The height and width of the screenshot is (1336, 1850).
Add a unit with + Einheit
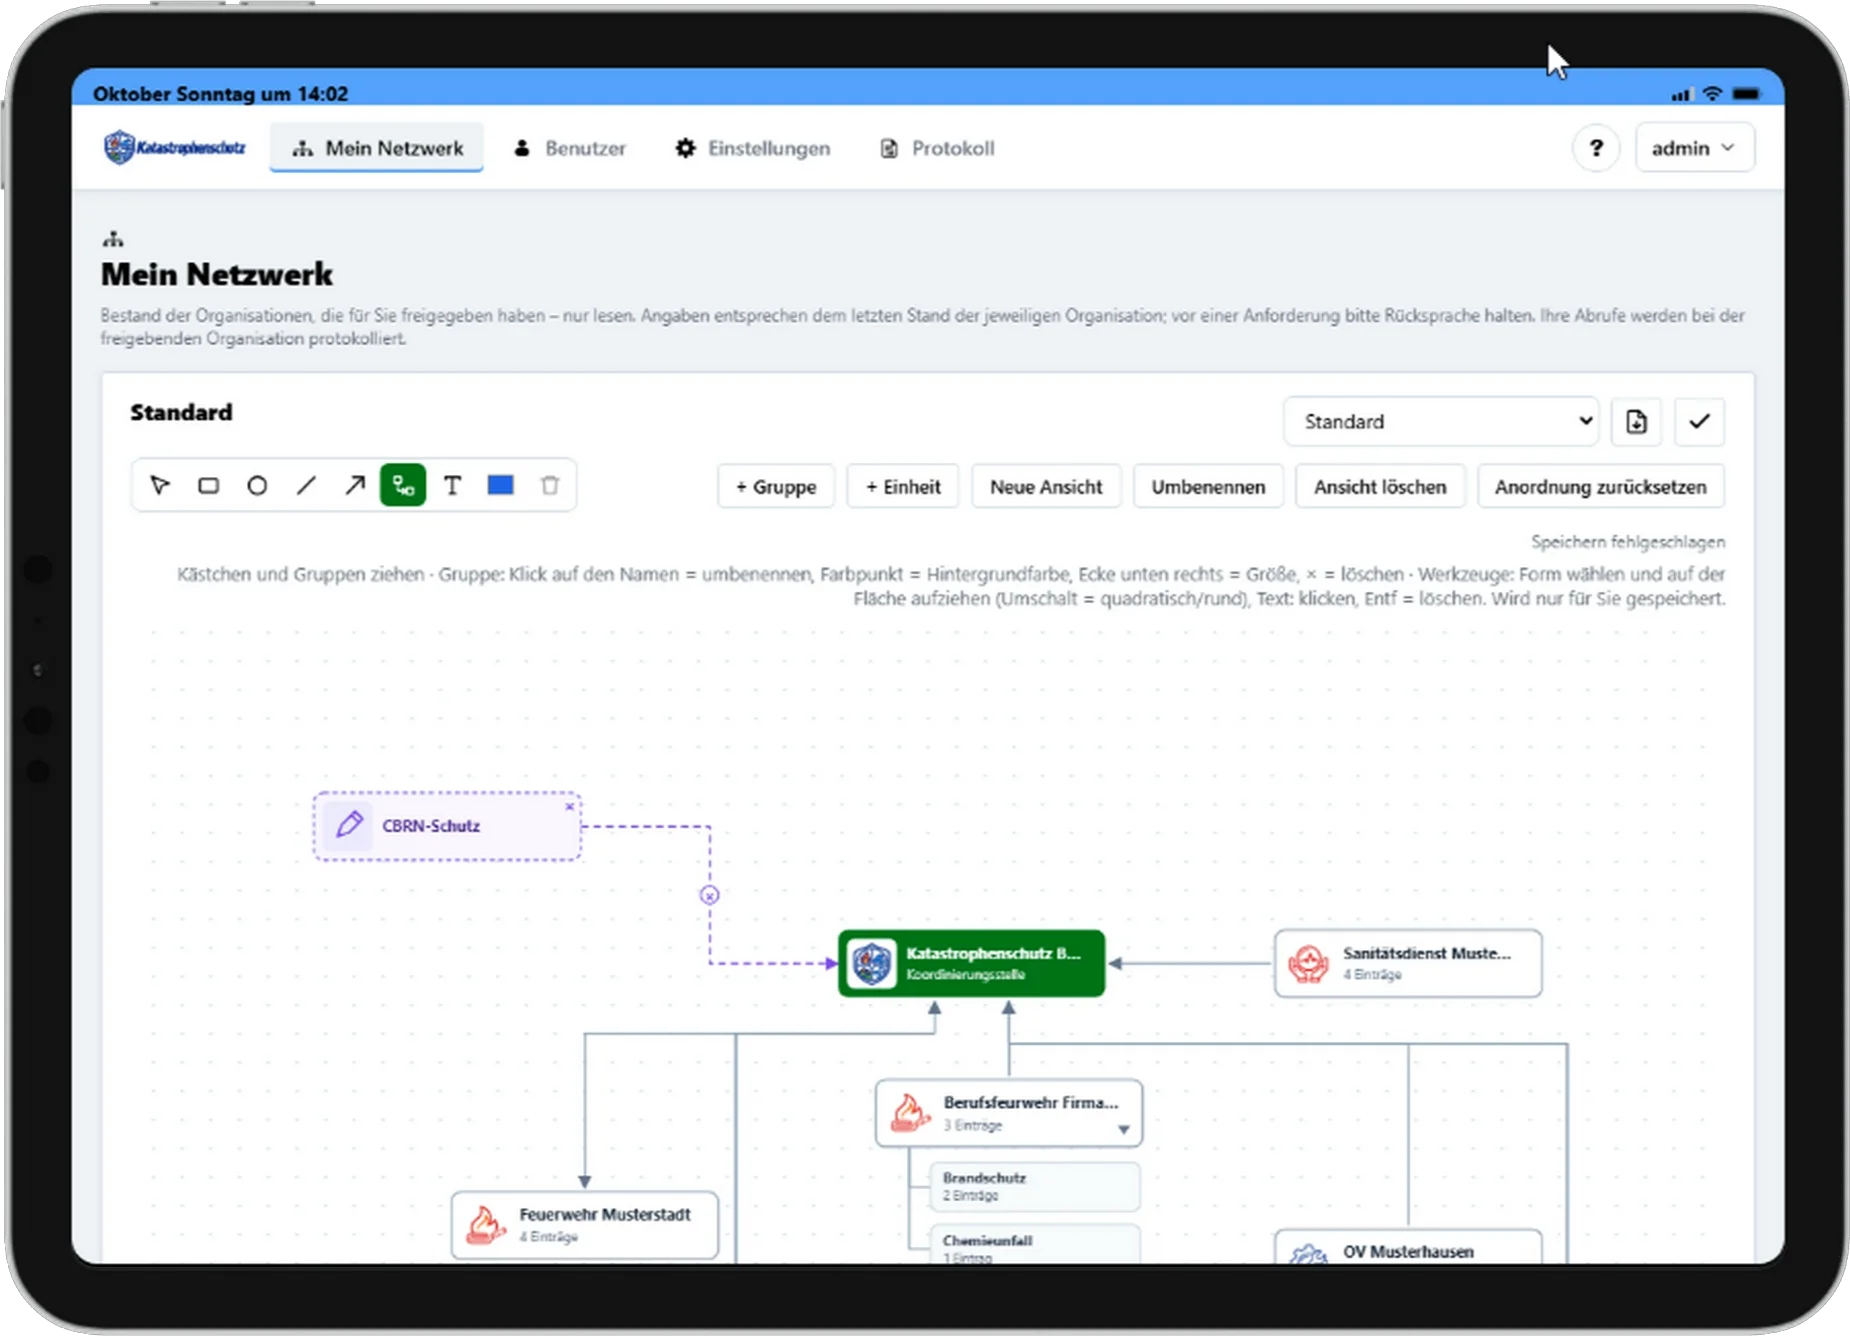[903, 487]
